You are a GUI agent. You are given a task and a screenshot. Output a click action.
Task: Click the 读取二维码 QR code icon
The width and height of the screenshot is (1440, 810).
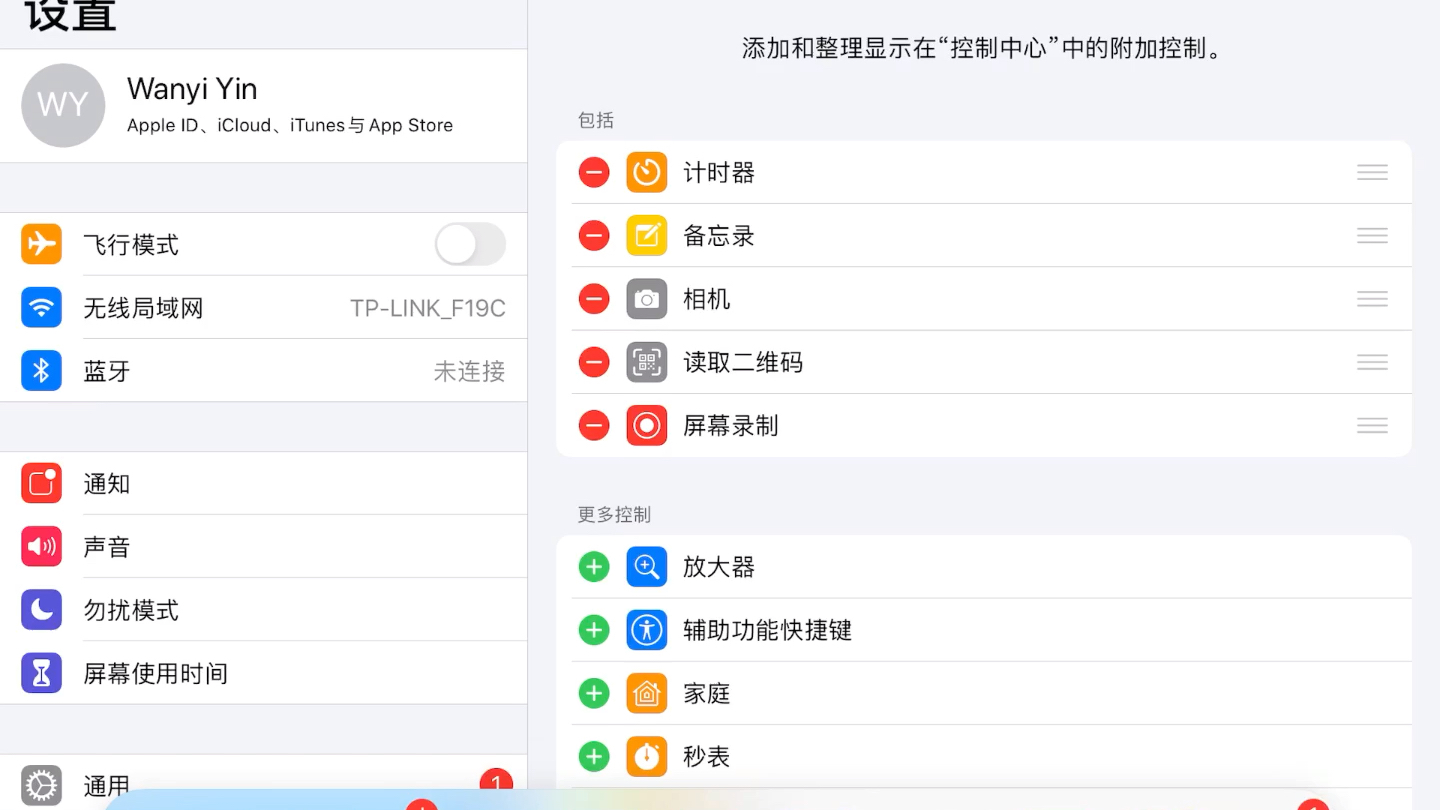(x=647, y=362)
